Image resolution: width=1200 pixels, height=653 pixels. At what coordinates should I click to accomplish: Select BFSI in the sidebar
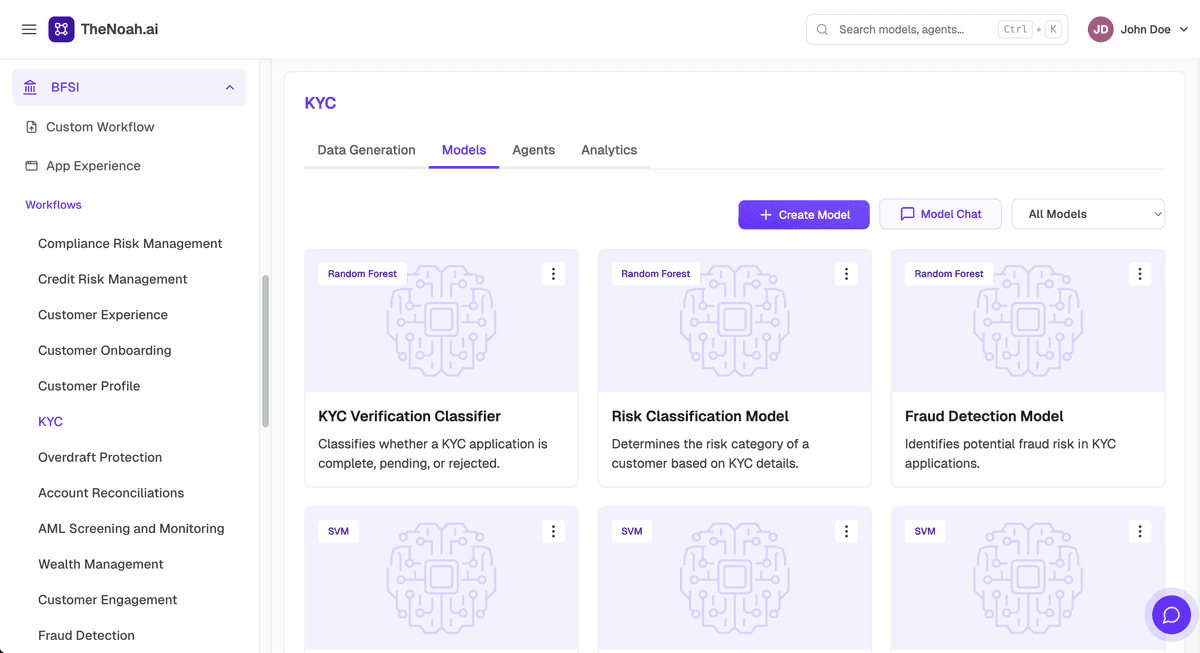click(129, 87)
